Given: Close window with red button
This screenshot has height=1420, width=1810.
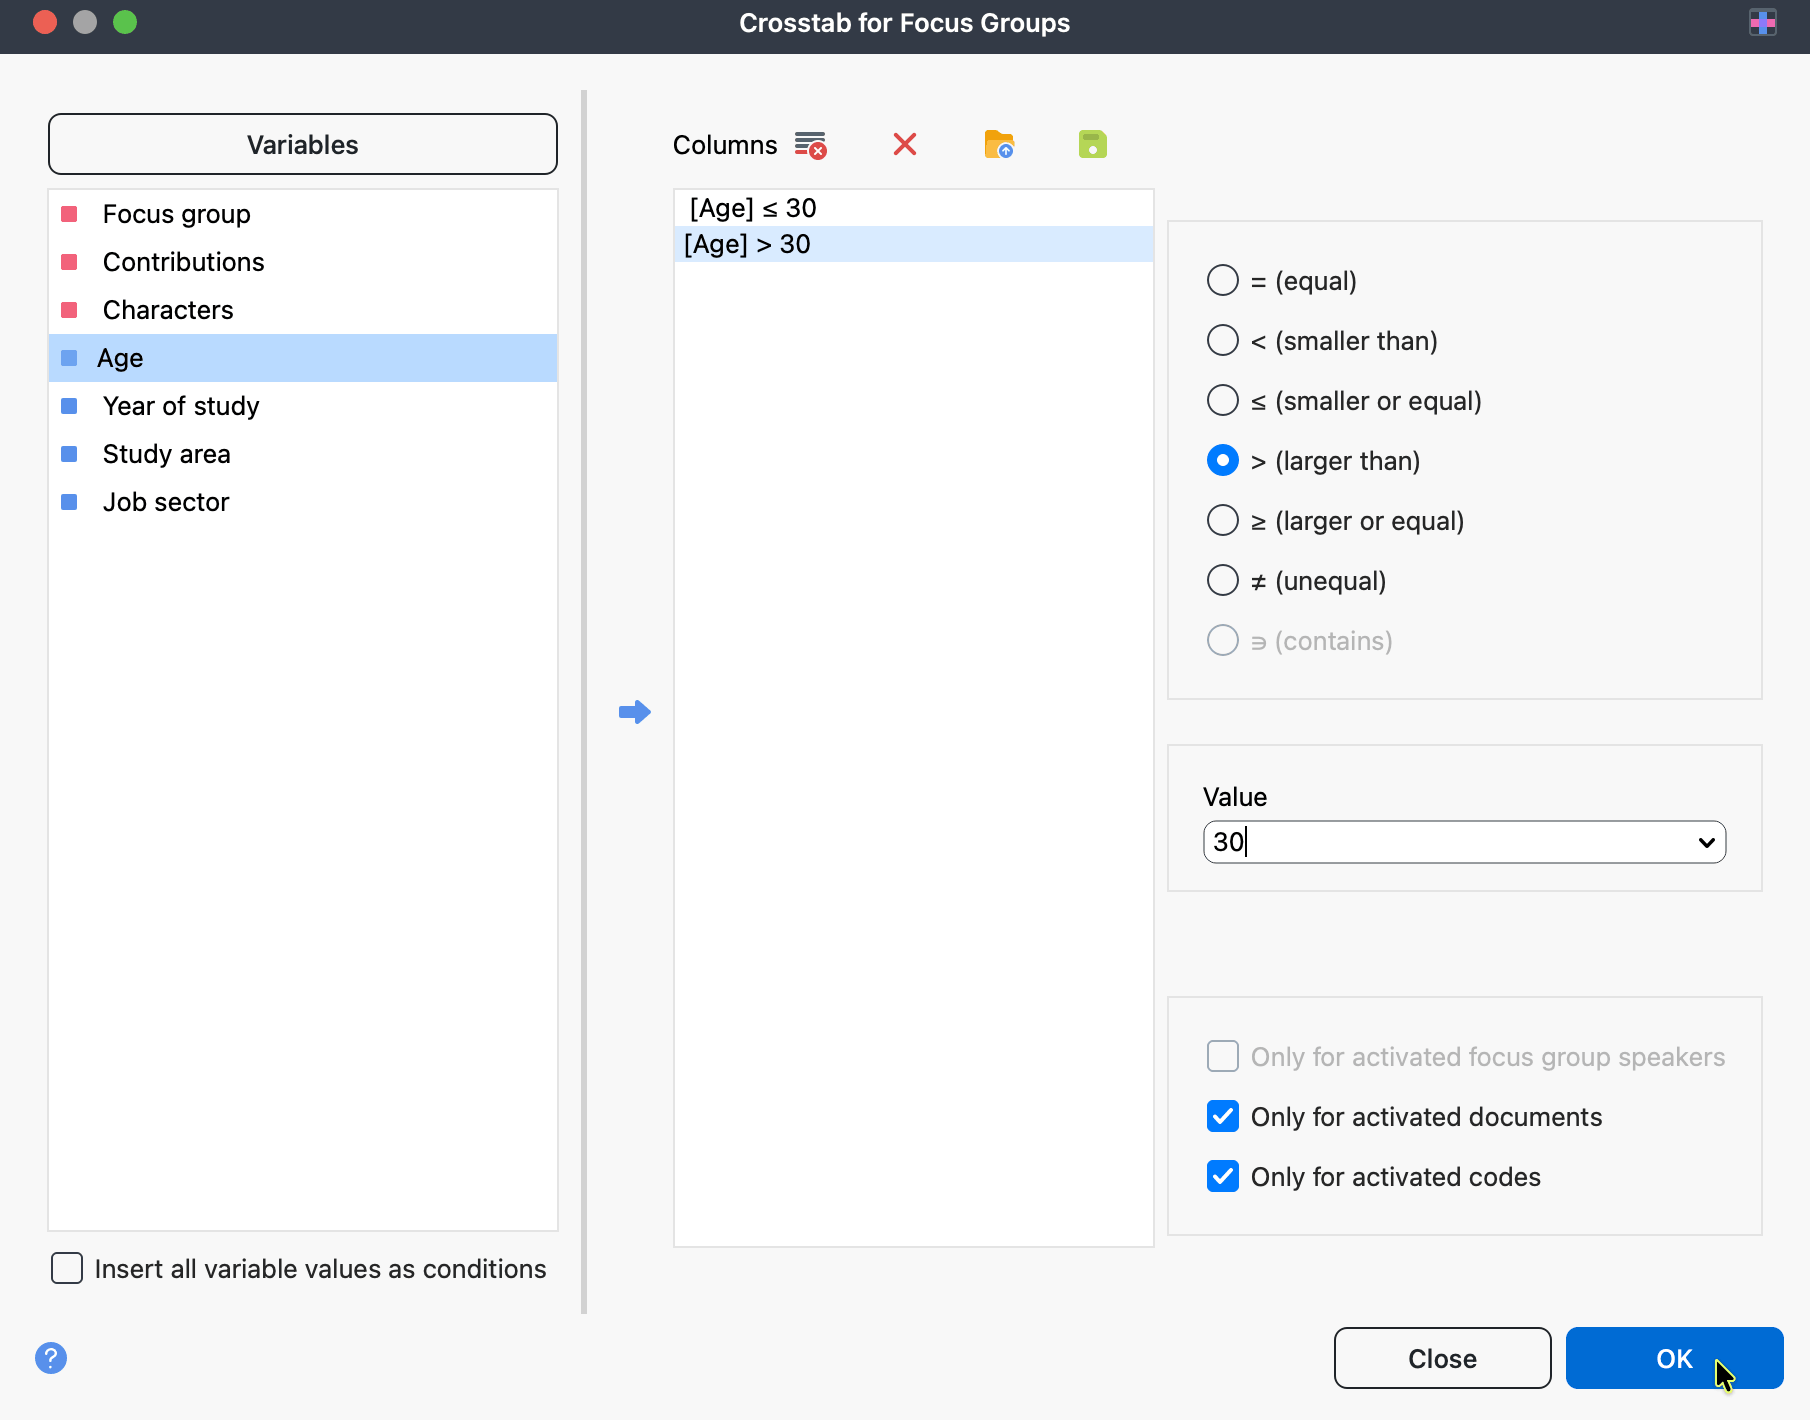Looking at the screenshot, I should click(45, 22).
